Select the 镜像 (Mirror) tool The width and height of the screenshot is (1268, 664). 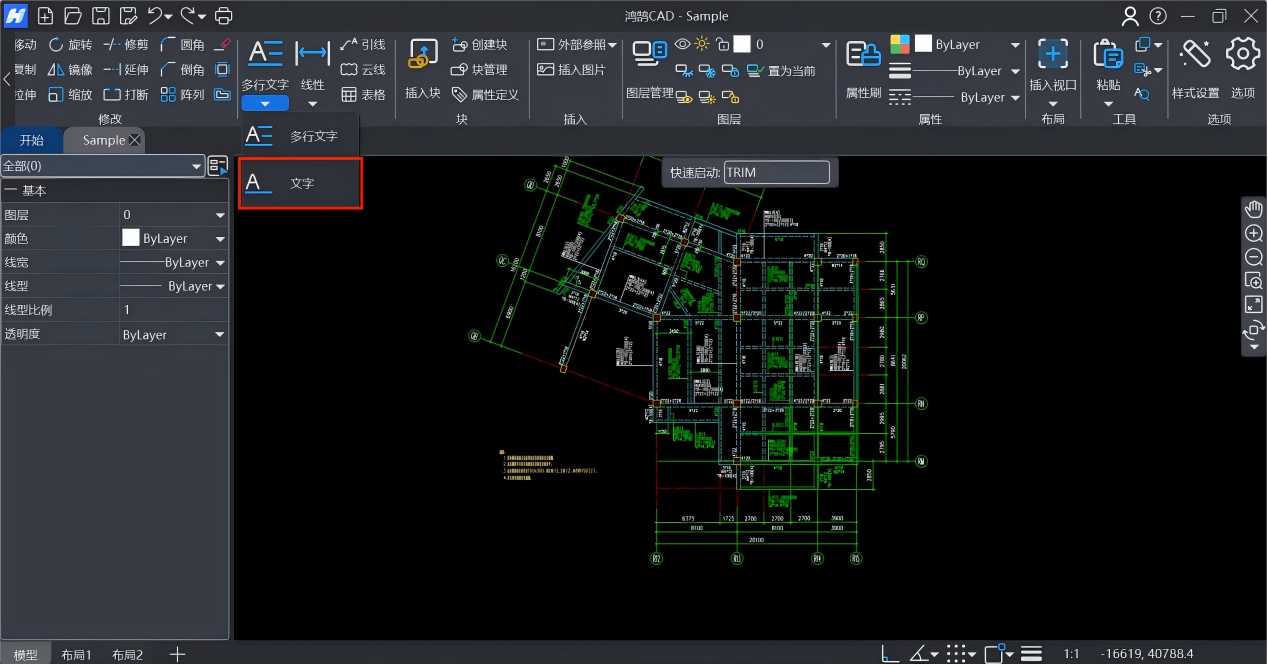pyautogui.click(x=55, y=70)
